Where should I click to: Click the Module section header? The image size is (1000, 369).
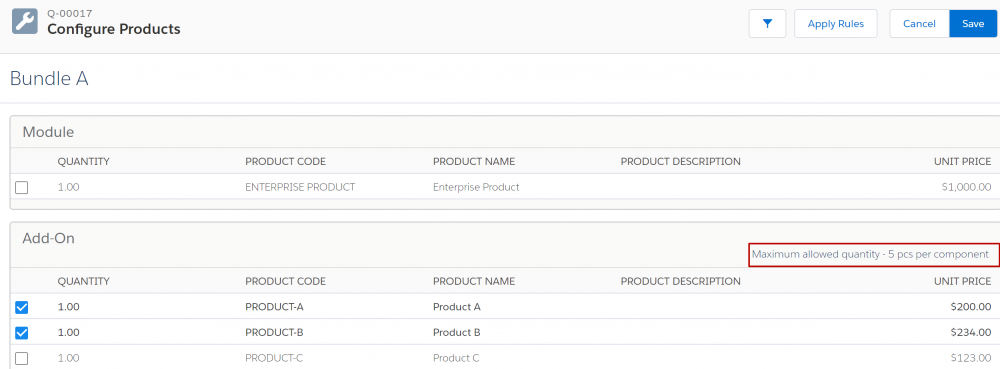[48, 133]
